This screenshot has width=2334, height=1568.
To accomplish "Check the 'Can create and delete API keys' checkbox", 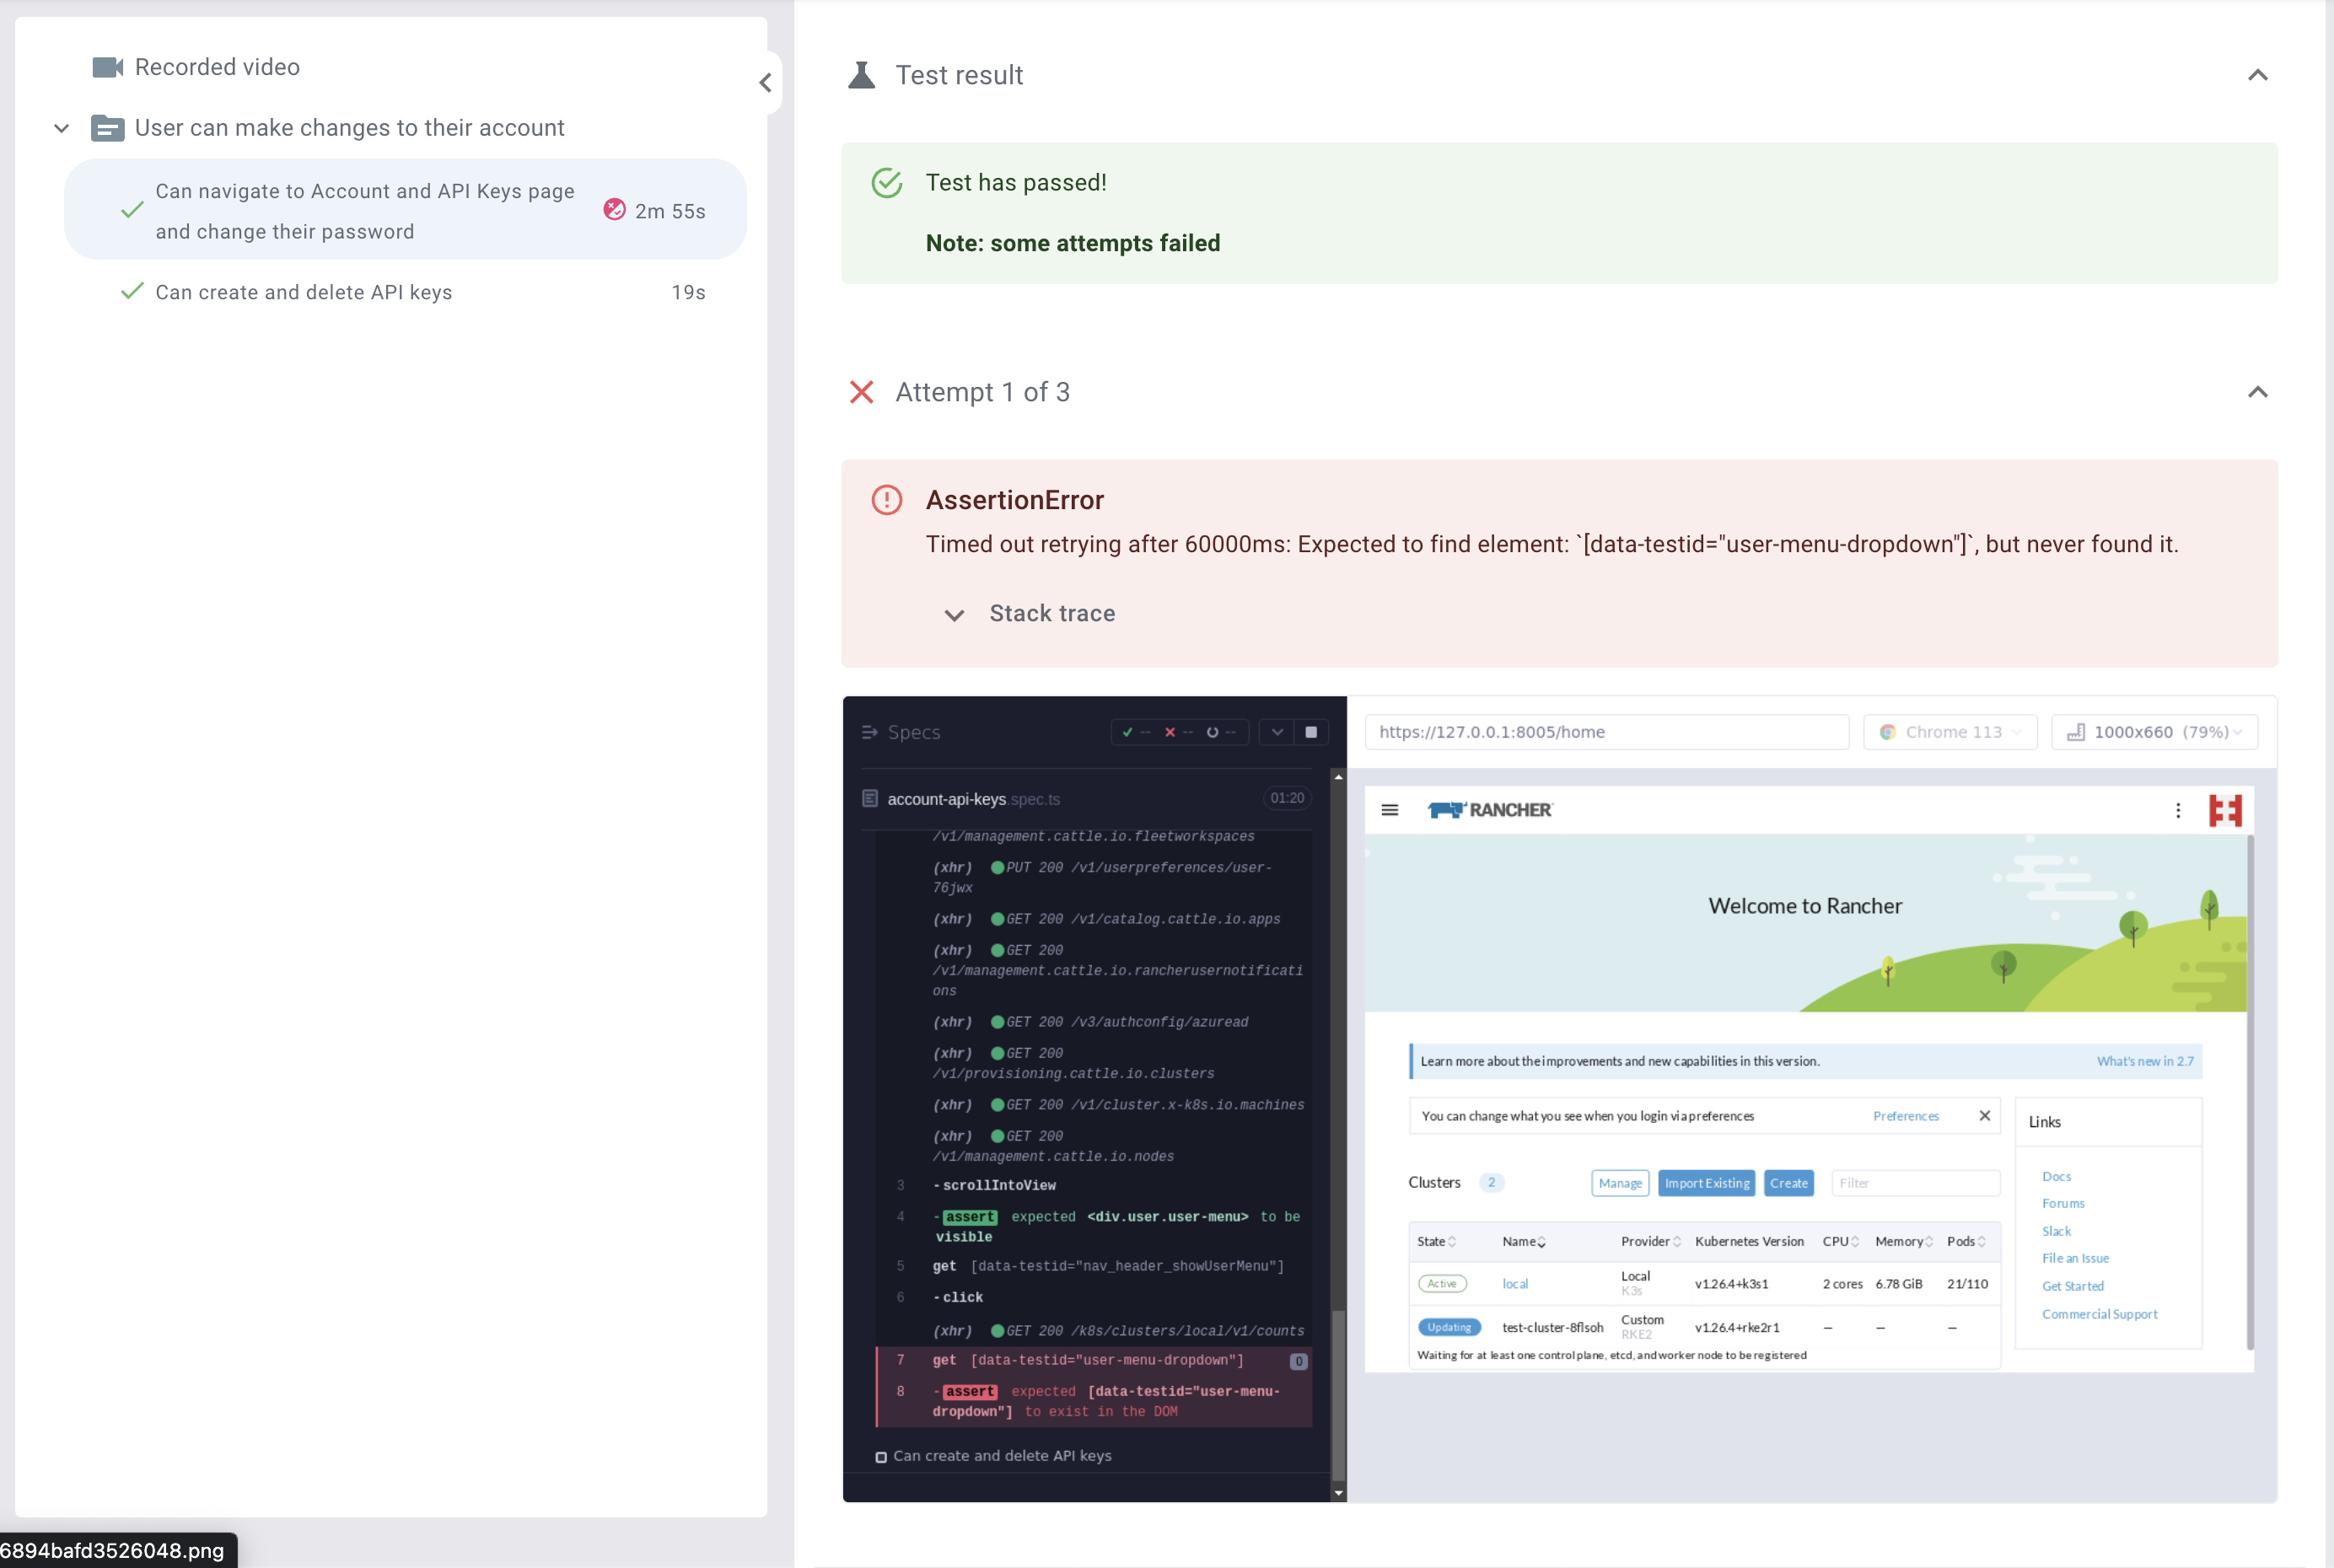I will point(881,1457).
